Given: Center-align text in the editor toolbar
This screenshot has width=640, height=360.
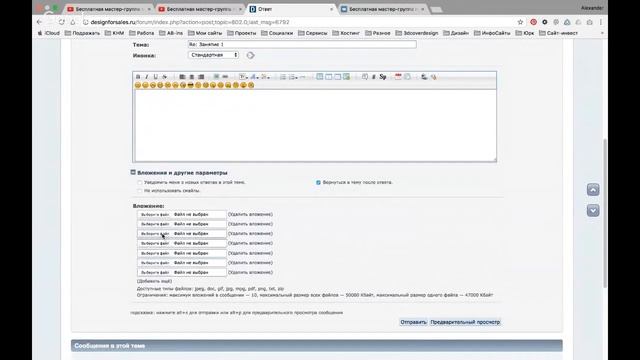Looking at the screenshot, I should pos(191,77).
